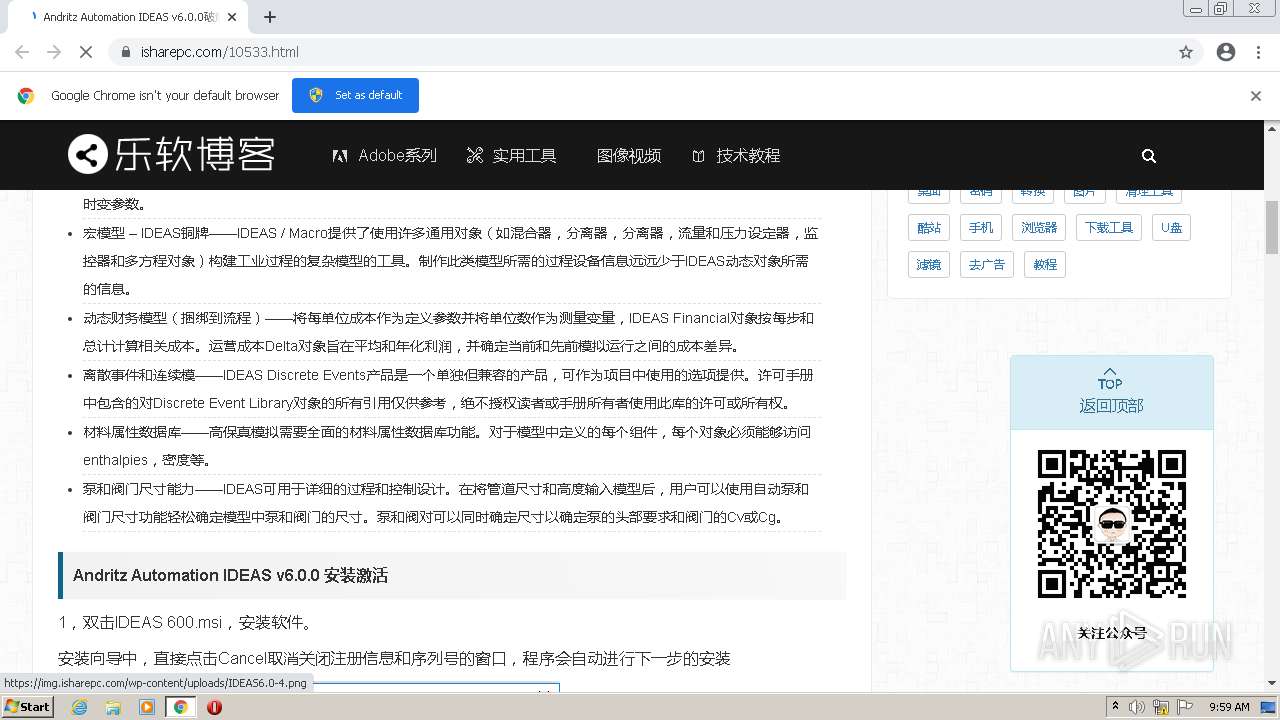
Task: Click the taskbar clock showing 9:59 AM
Action: tap(1229, 707)
